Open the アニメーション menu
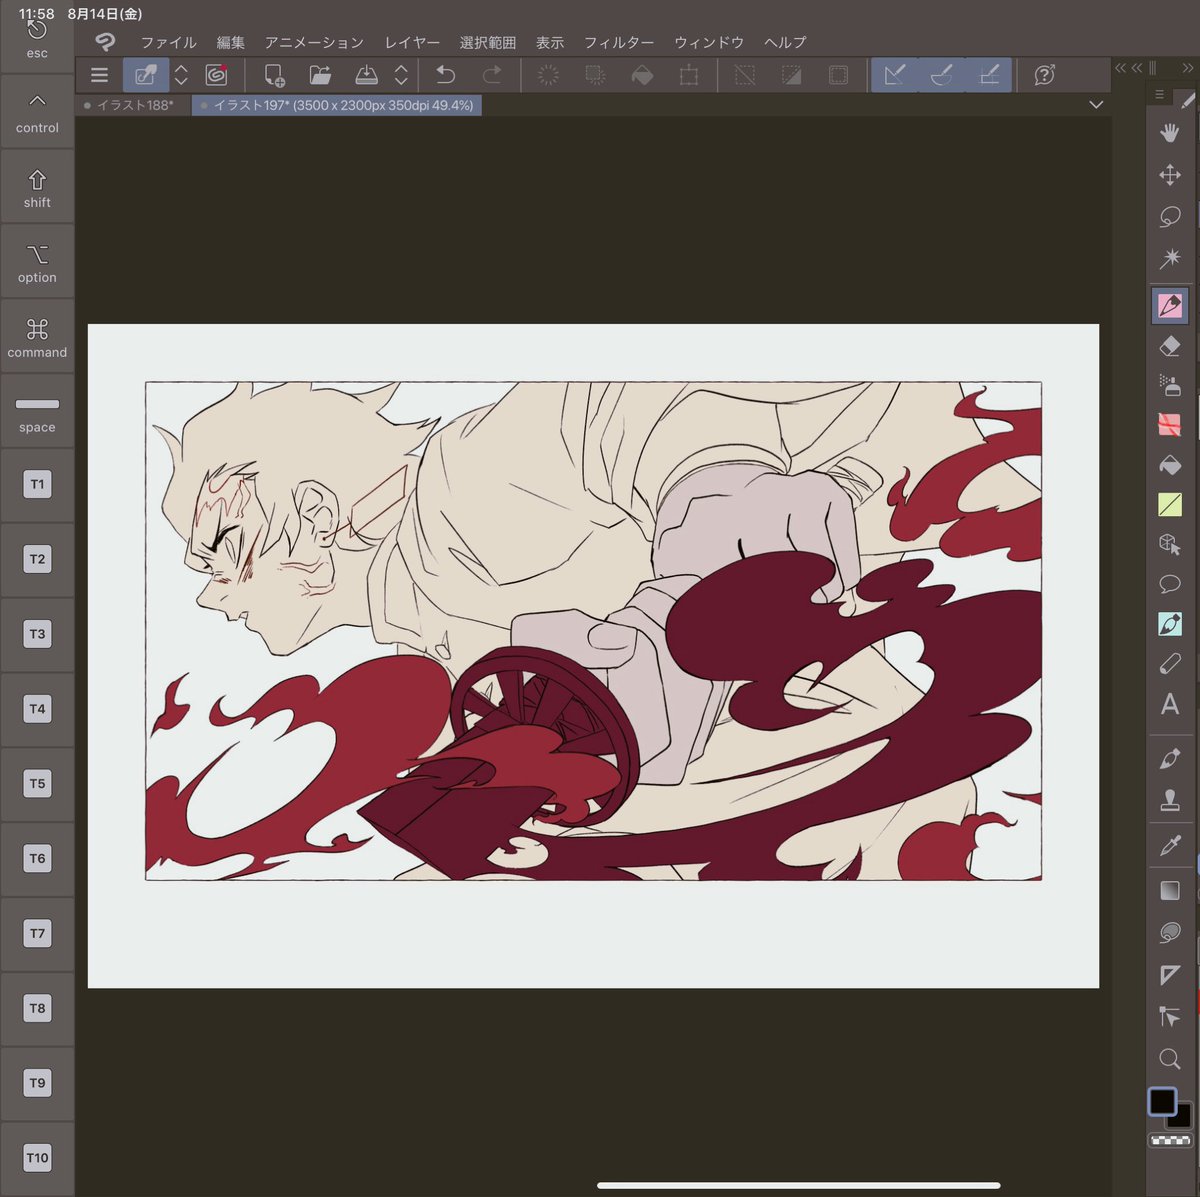This screenshot has height=1197, width=1200. 314,42
